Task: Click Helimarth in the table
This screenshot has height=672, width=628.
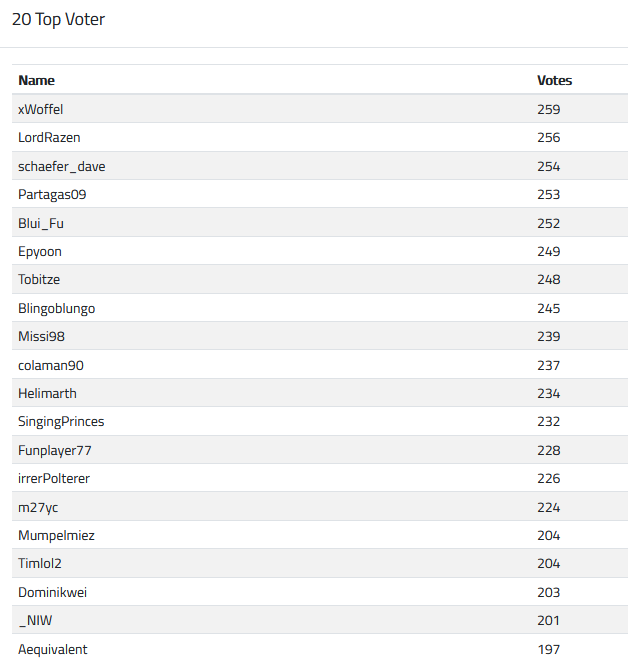Action: (47, 393)
